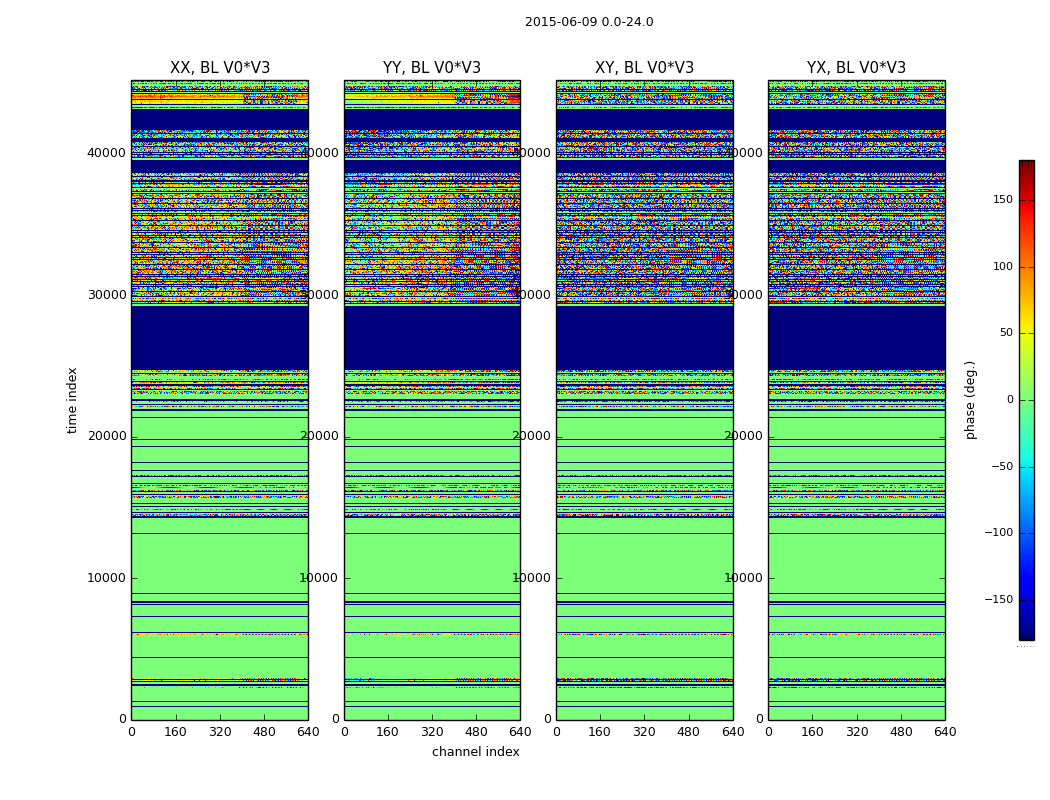
Task: Click the 10000 y-tick of the XX panel
Action: 108,578
